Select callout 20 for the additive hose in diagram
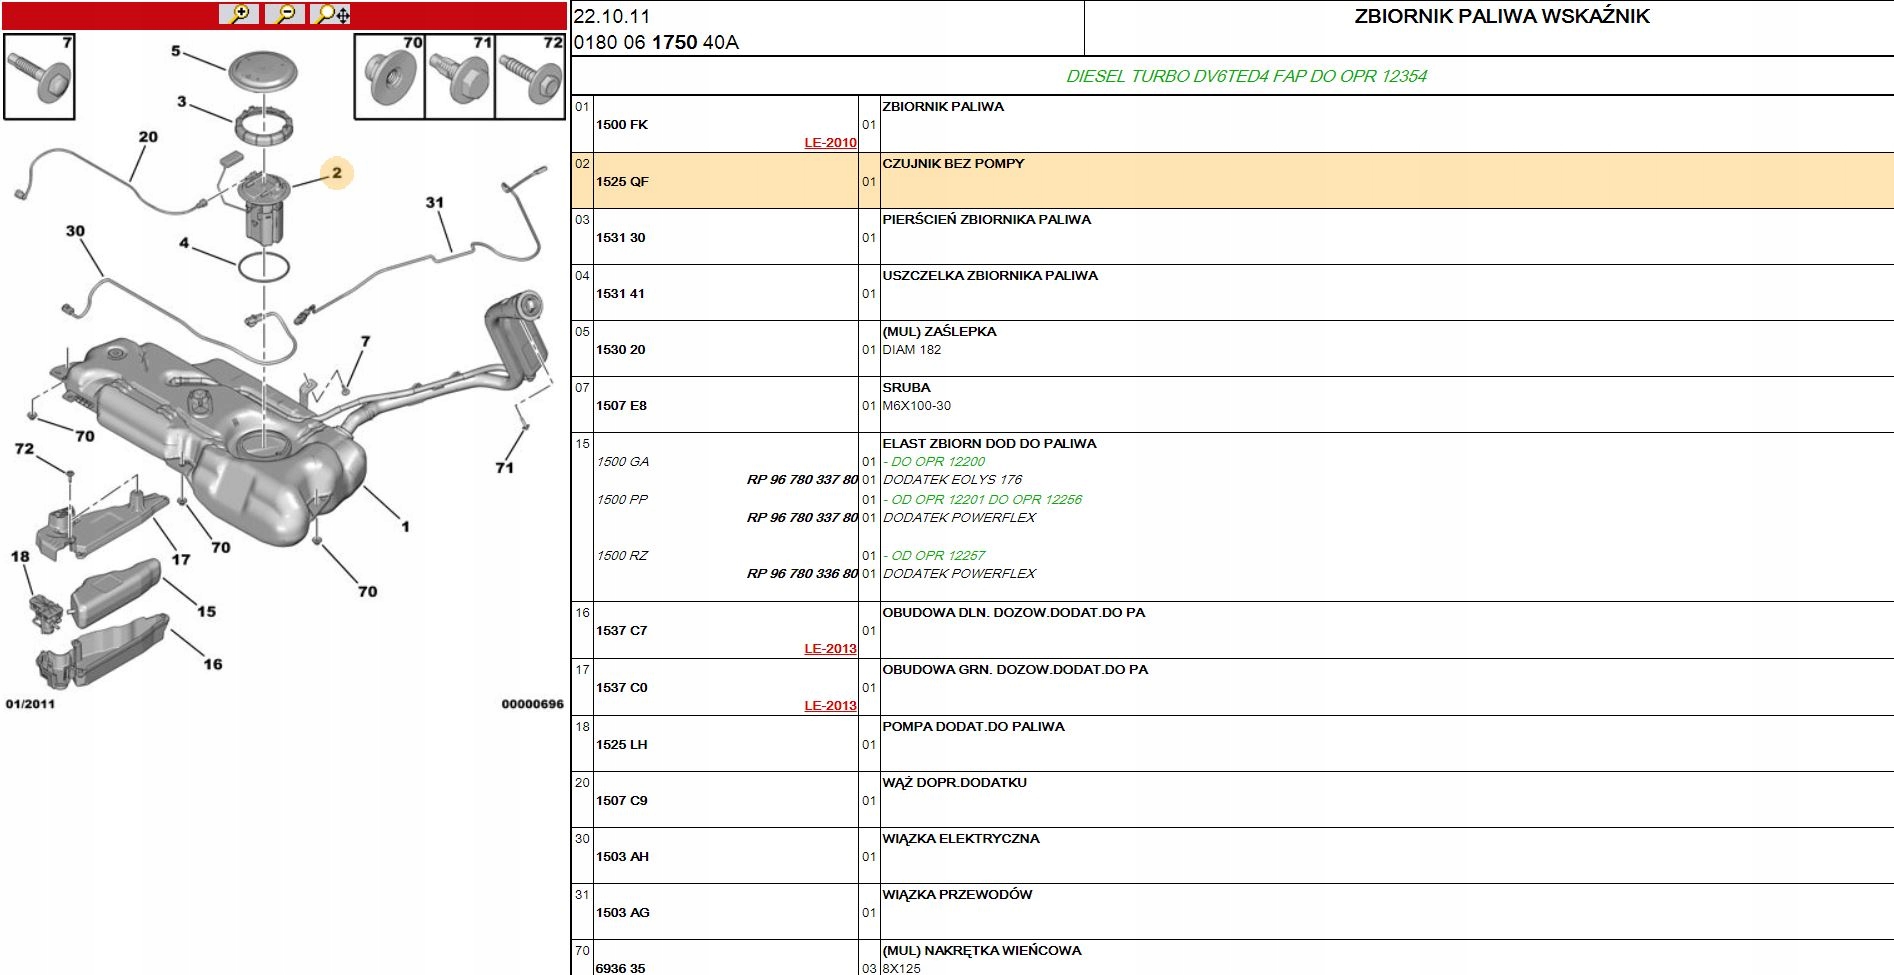 click(x=148, y=137)
